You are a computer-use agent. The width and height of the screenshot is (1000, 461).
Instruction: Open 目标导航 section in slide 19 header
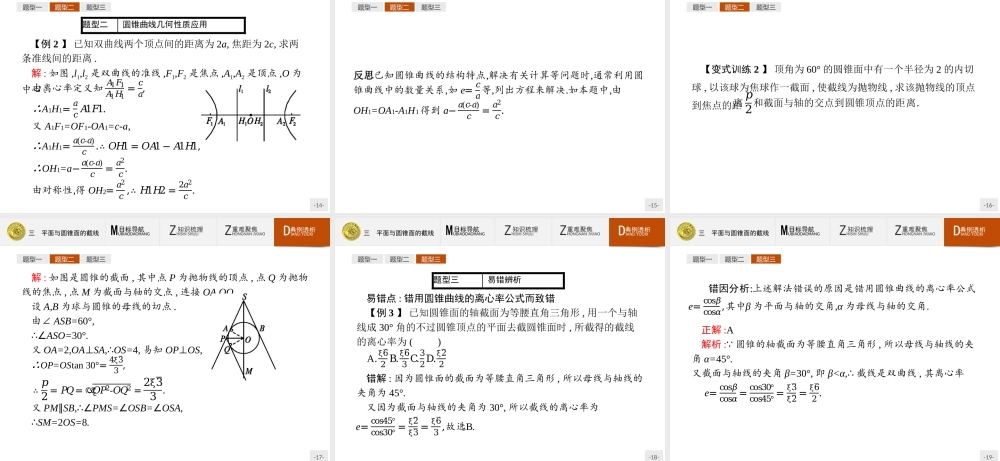[802, 231]
